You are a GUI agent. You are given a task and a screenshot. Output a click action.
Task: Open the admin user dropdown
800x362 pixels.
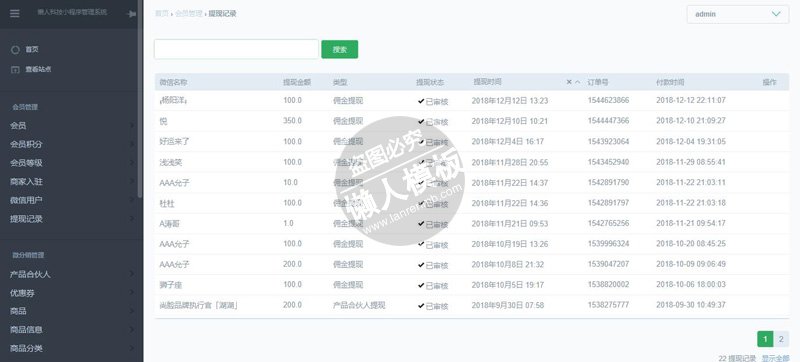pos(738,14)
